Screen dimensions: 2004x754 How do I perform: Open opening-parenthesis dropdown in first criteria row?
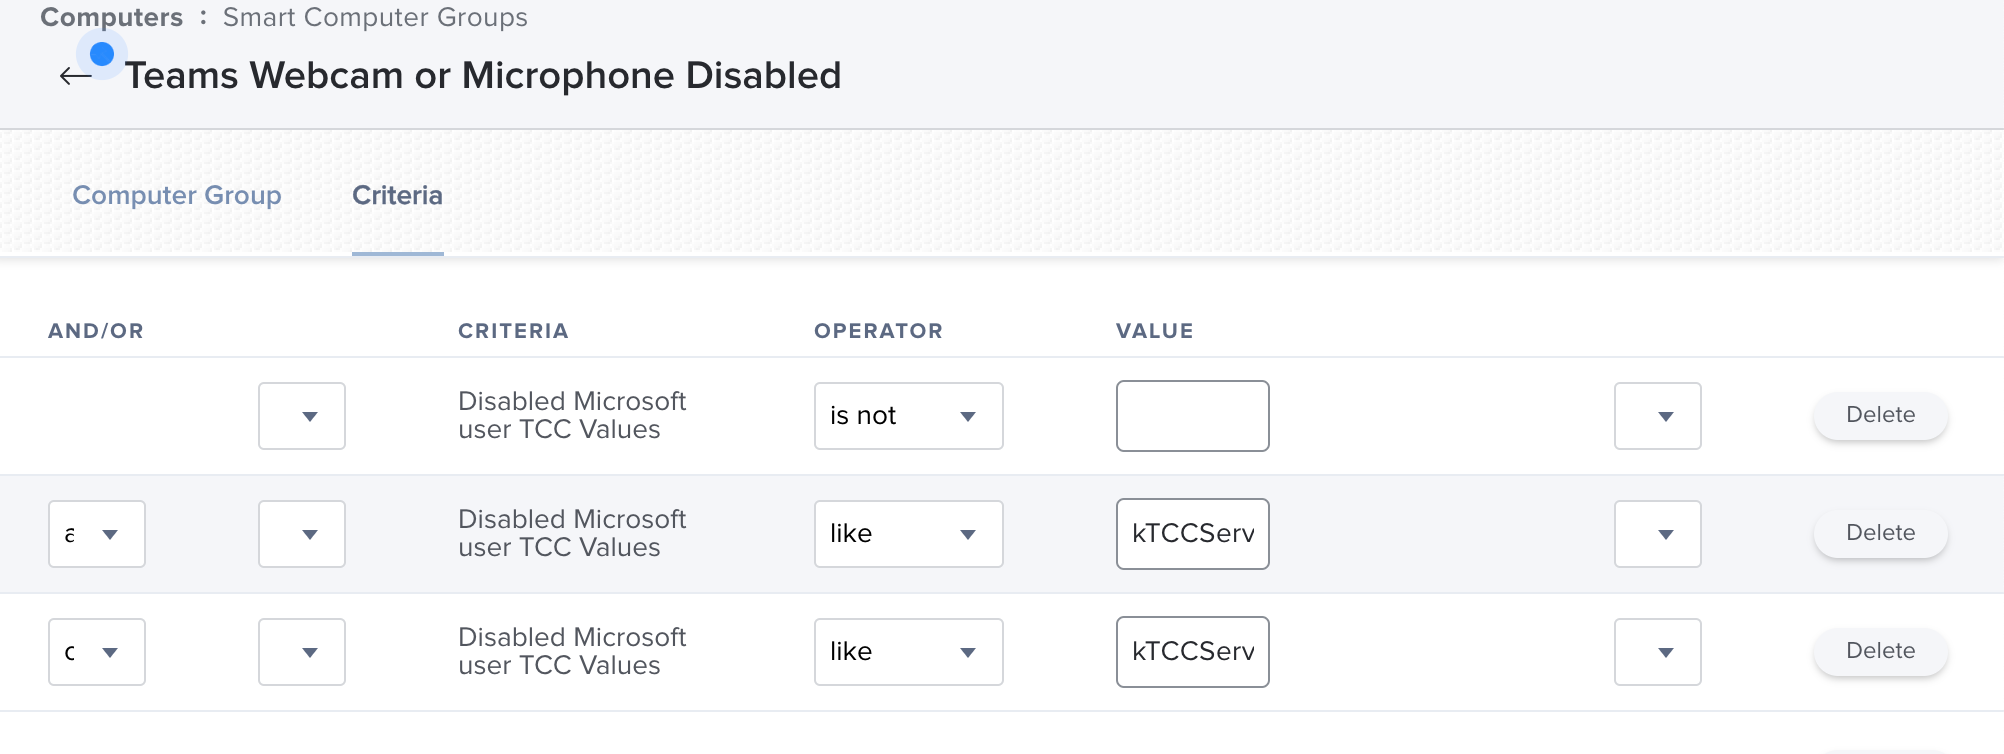click(302, 416)
